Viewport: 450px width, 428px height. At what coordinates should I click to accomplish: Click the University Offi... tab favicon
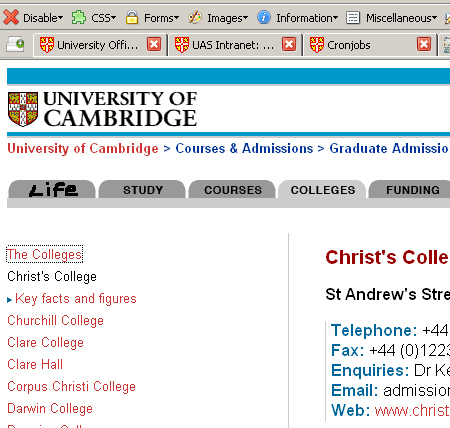click(x=47, y=45)
